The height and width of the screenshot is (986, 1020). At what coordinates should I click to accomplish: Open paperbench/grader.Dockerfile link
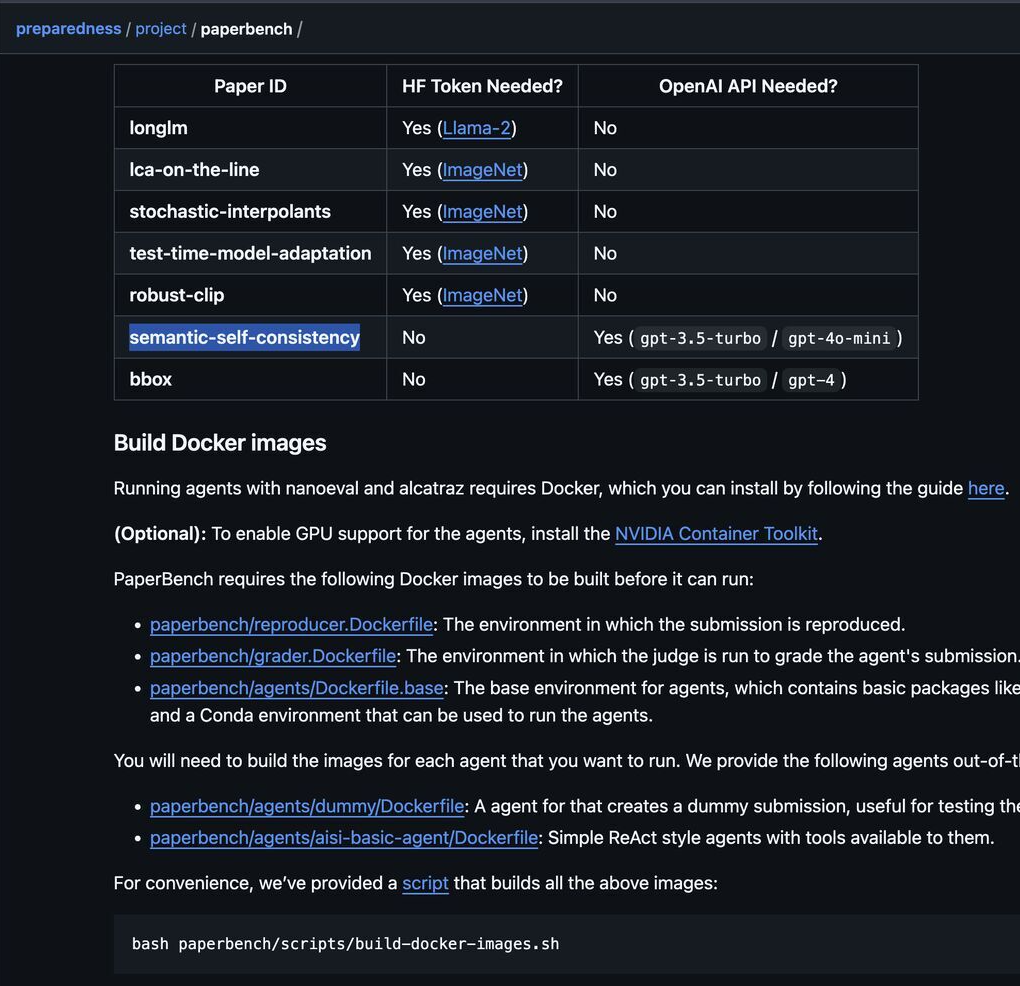pyautogui.click(x=273, y=657)
